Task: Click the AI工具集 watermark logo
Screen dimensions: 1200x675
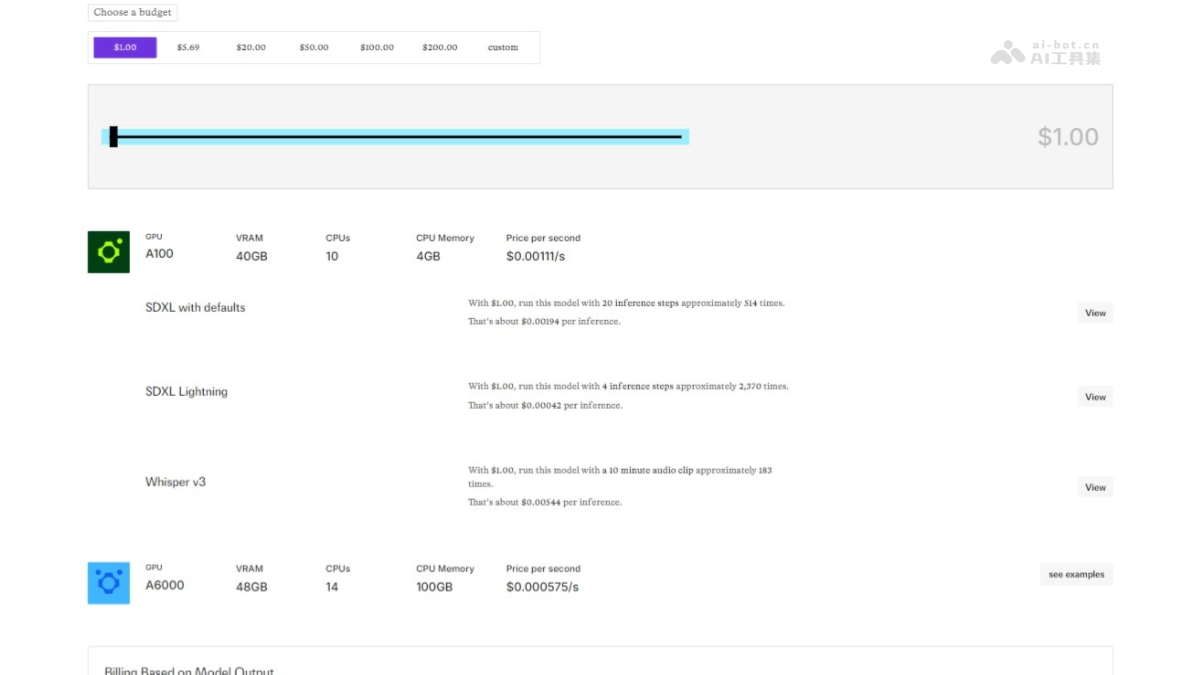Action: tap(1046, 52)
